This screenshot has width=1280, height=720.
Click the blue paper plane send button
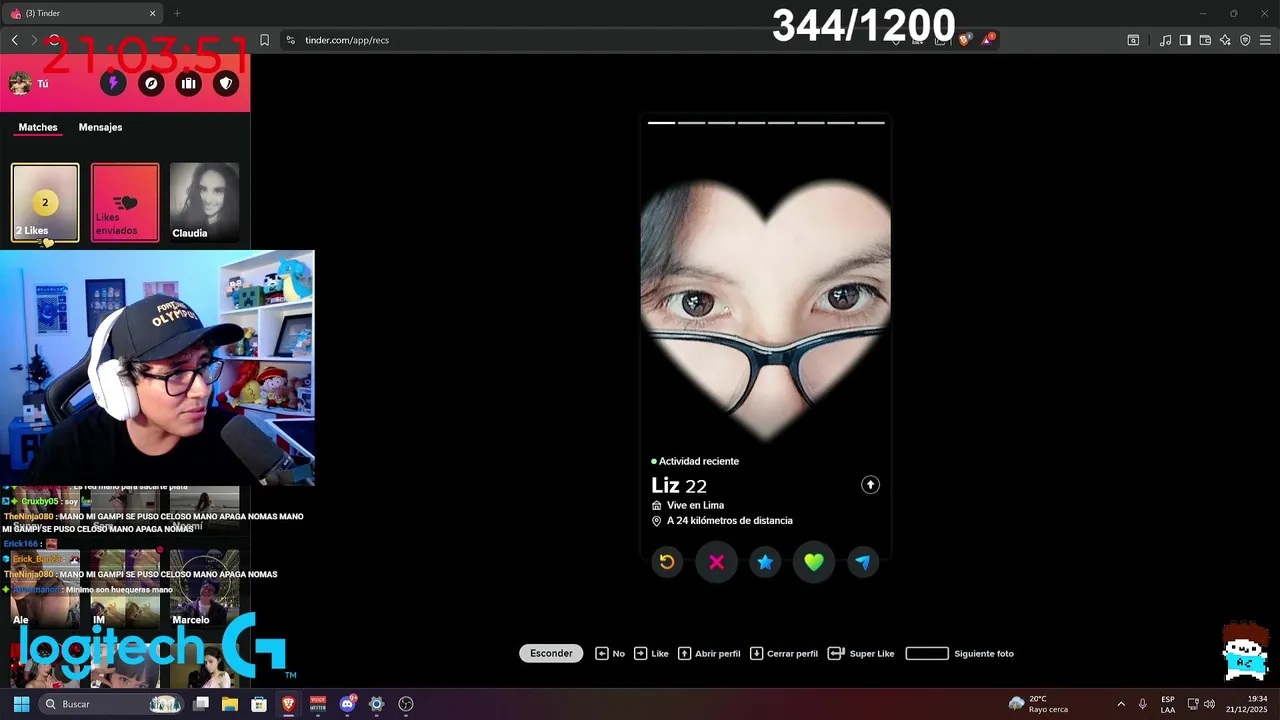[863, 562]
